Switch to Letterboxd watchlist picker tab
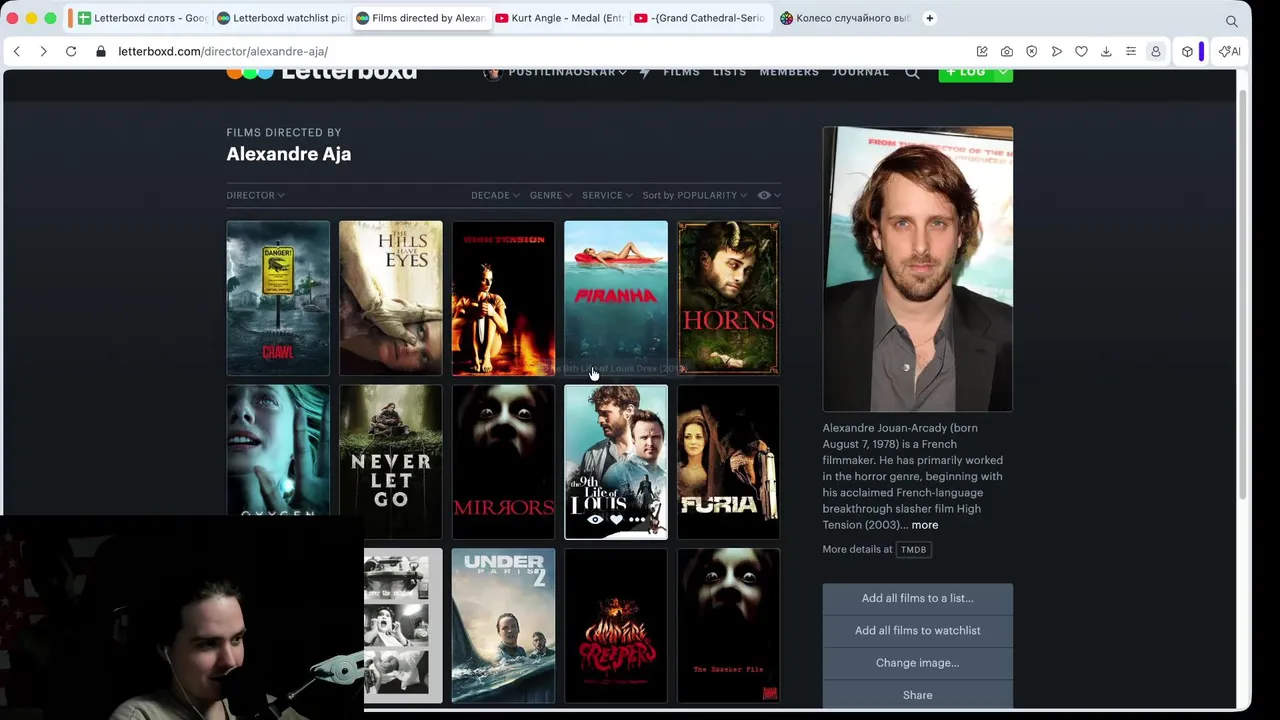The image size is (1280, 720). 281,18
